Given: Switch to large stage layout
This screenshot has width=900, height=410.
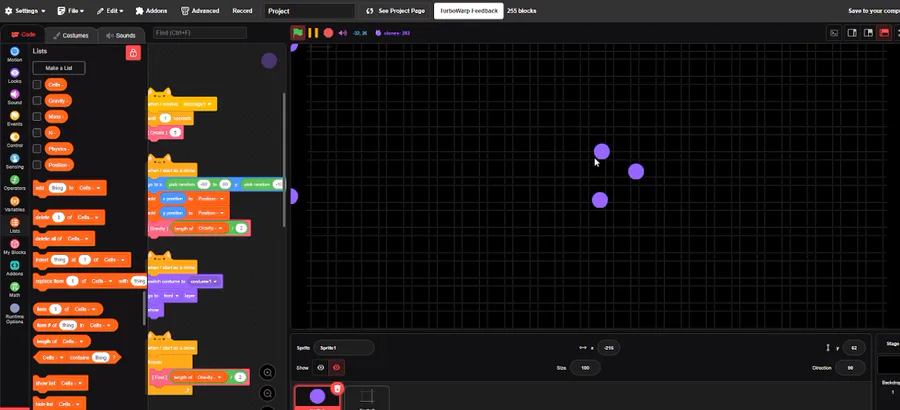Looking at the screenshot, I should click(868, 33).
